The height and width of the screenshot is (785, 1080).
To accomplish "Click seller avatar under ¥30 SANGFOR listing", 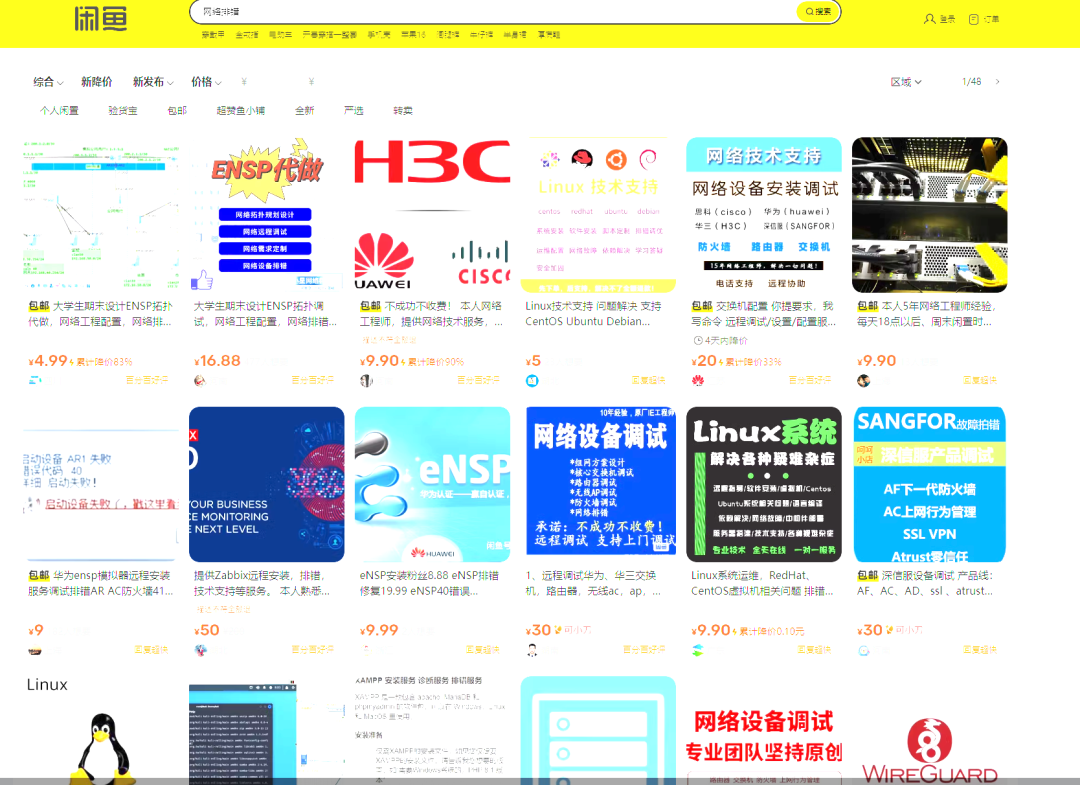I will point(864,650).
